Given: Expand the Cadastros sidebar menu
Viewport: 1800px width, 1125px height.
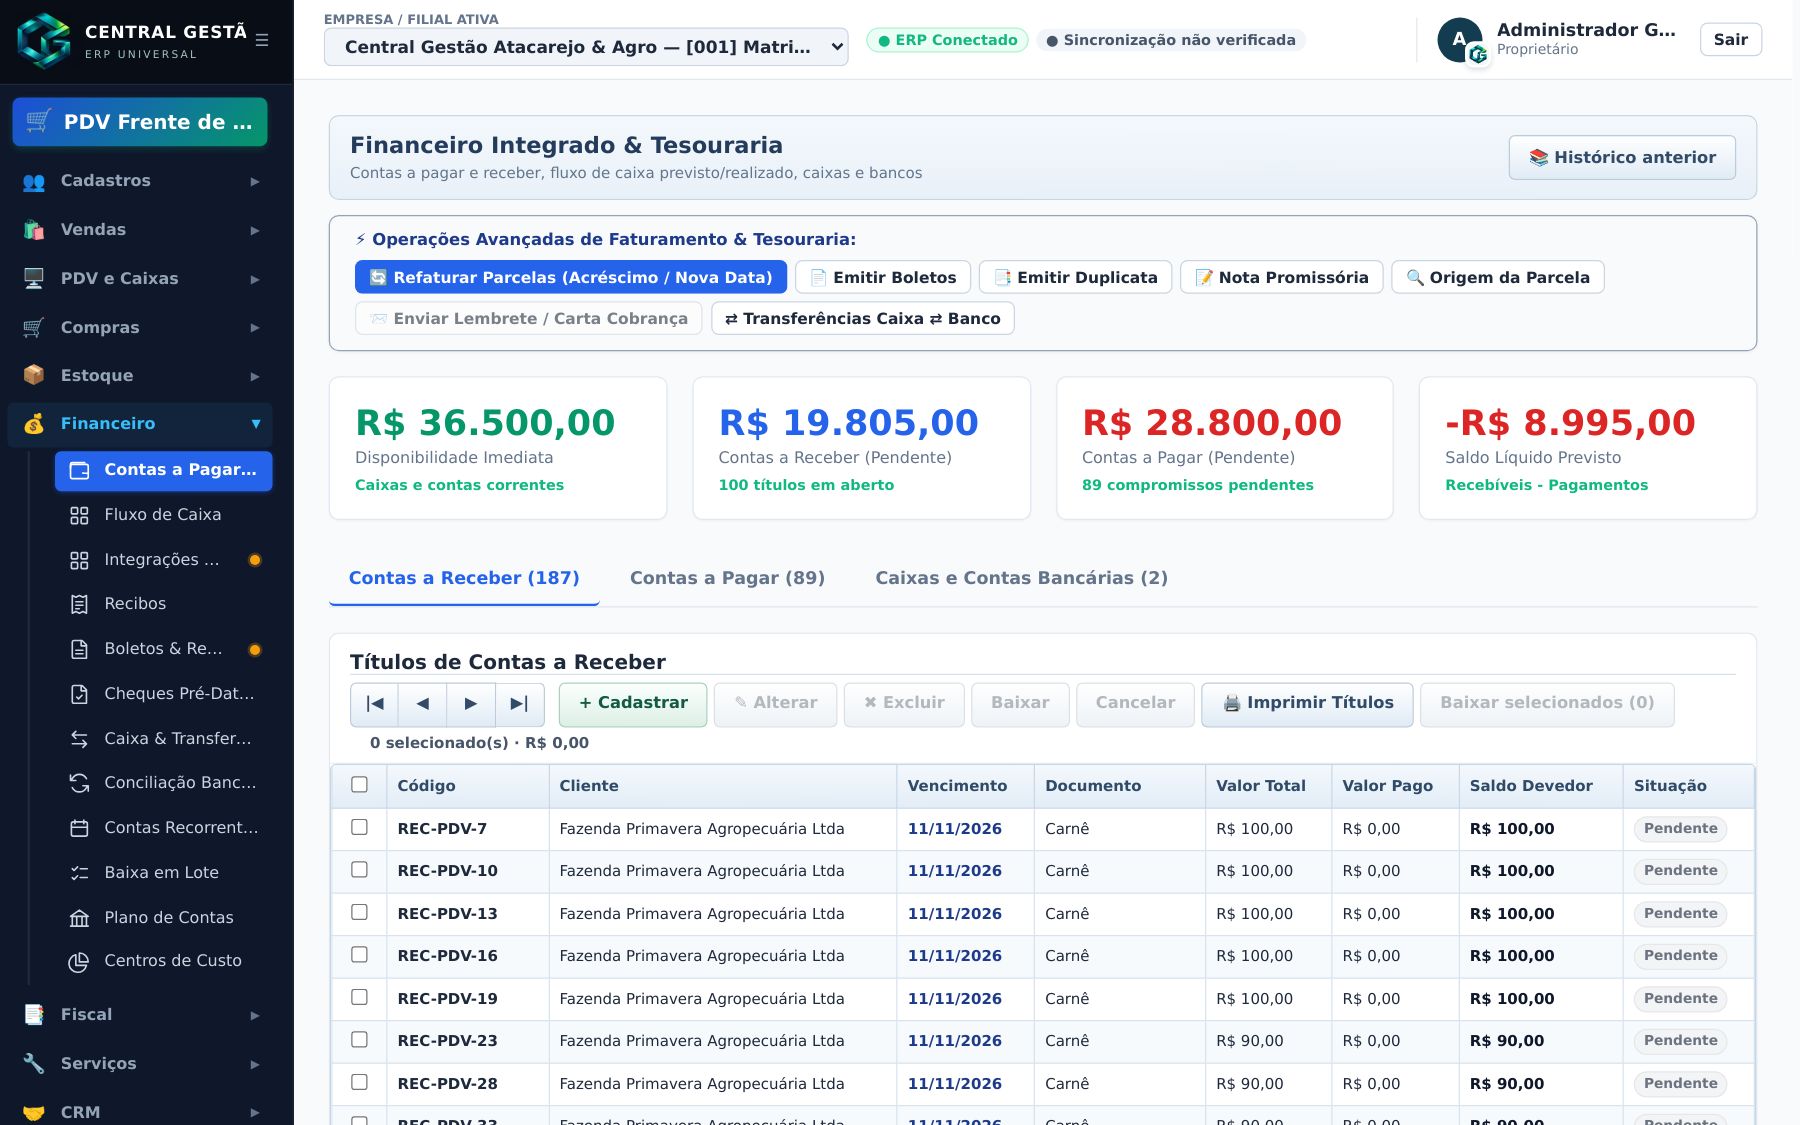Looking at the screenshot, I should click(x=140, y=181).
